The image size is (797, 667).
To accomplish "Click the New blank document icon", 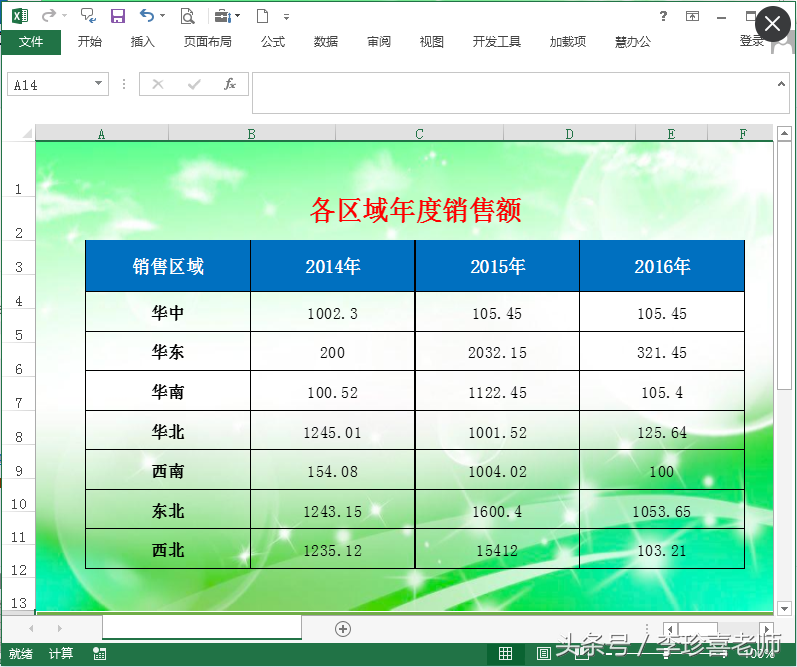I will [x=262, y=16].
